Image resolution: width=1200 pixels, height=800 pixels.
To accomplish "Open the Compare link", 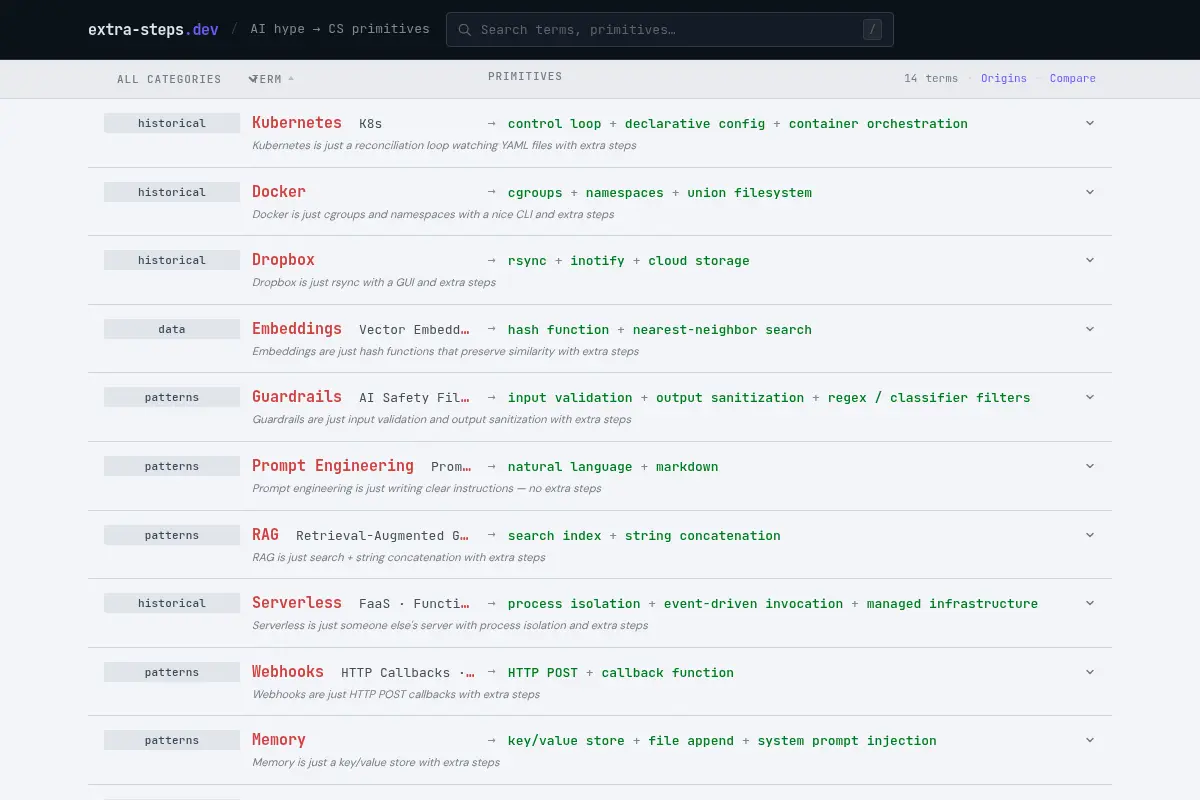I will (x=1073, y=78).
